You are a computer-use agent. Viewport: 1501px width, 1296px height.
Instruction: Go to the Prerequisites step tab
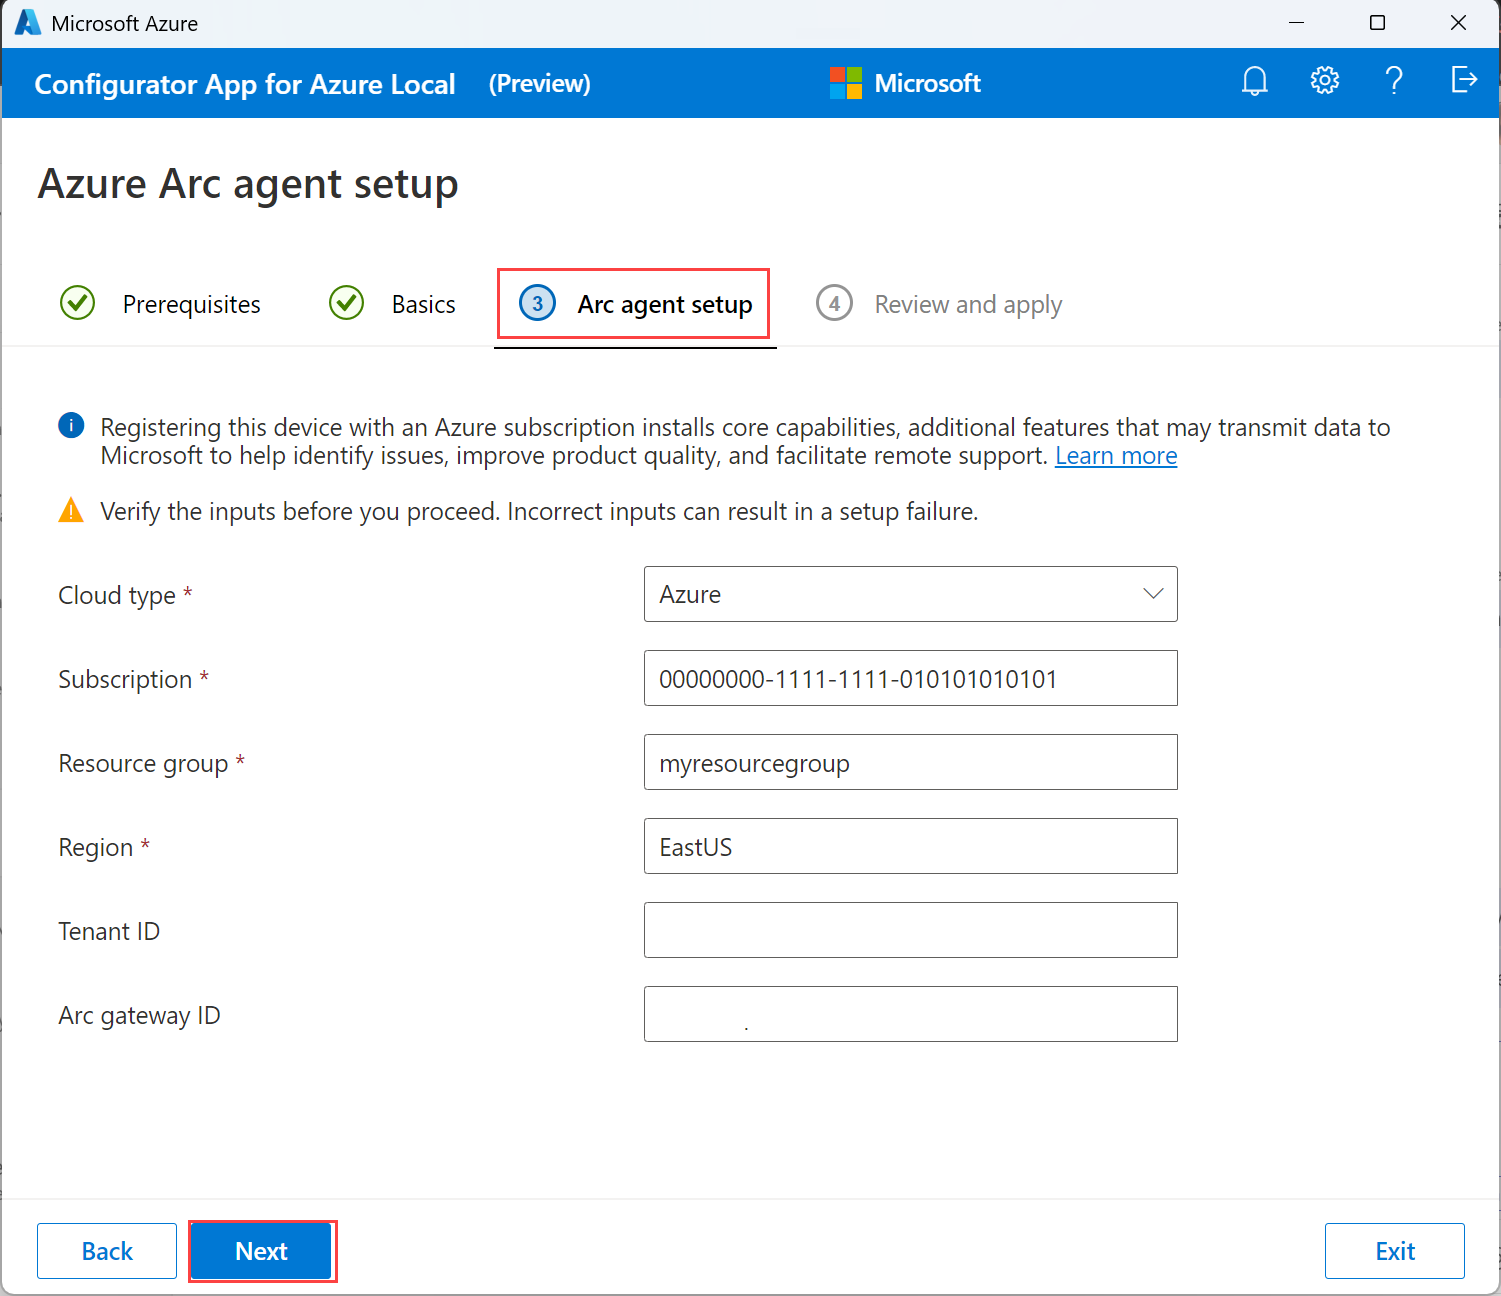click(191, 305)
